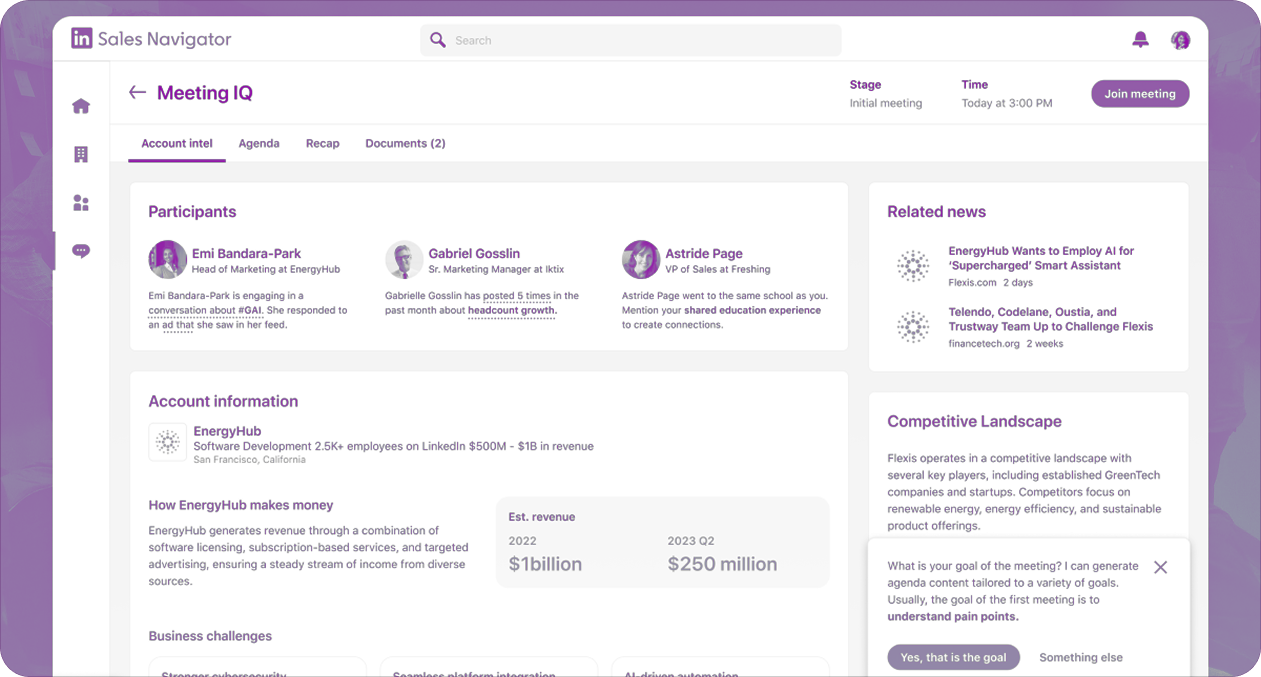This screenshot has width=1261, height=677.
Task: Click the Competitive Landscape heading
Action: [974, 422]
